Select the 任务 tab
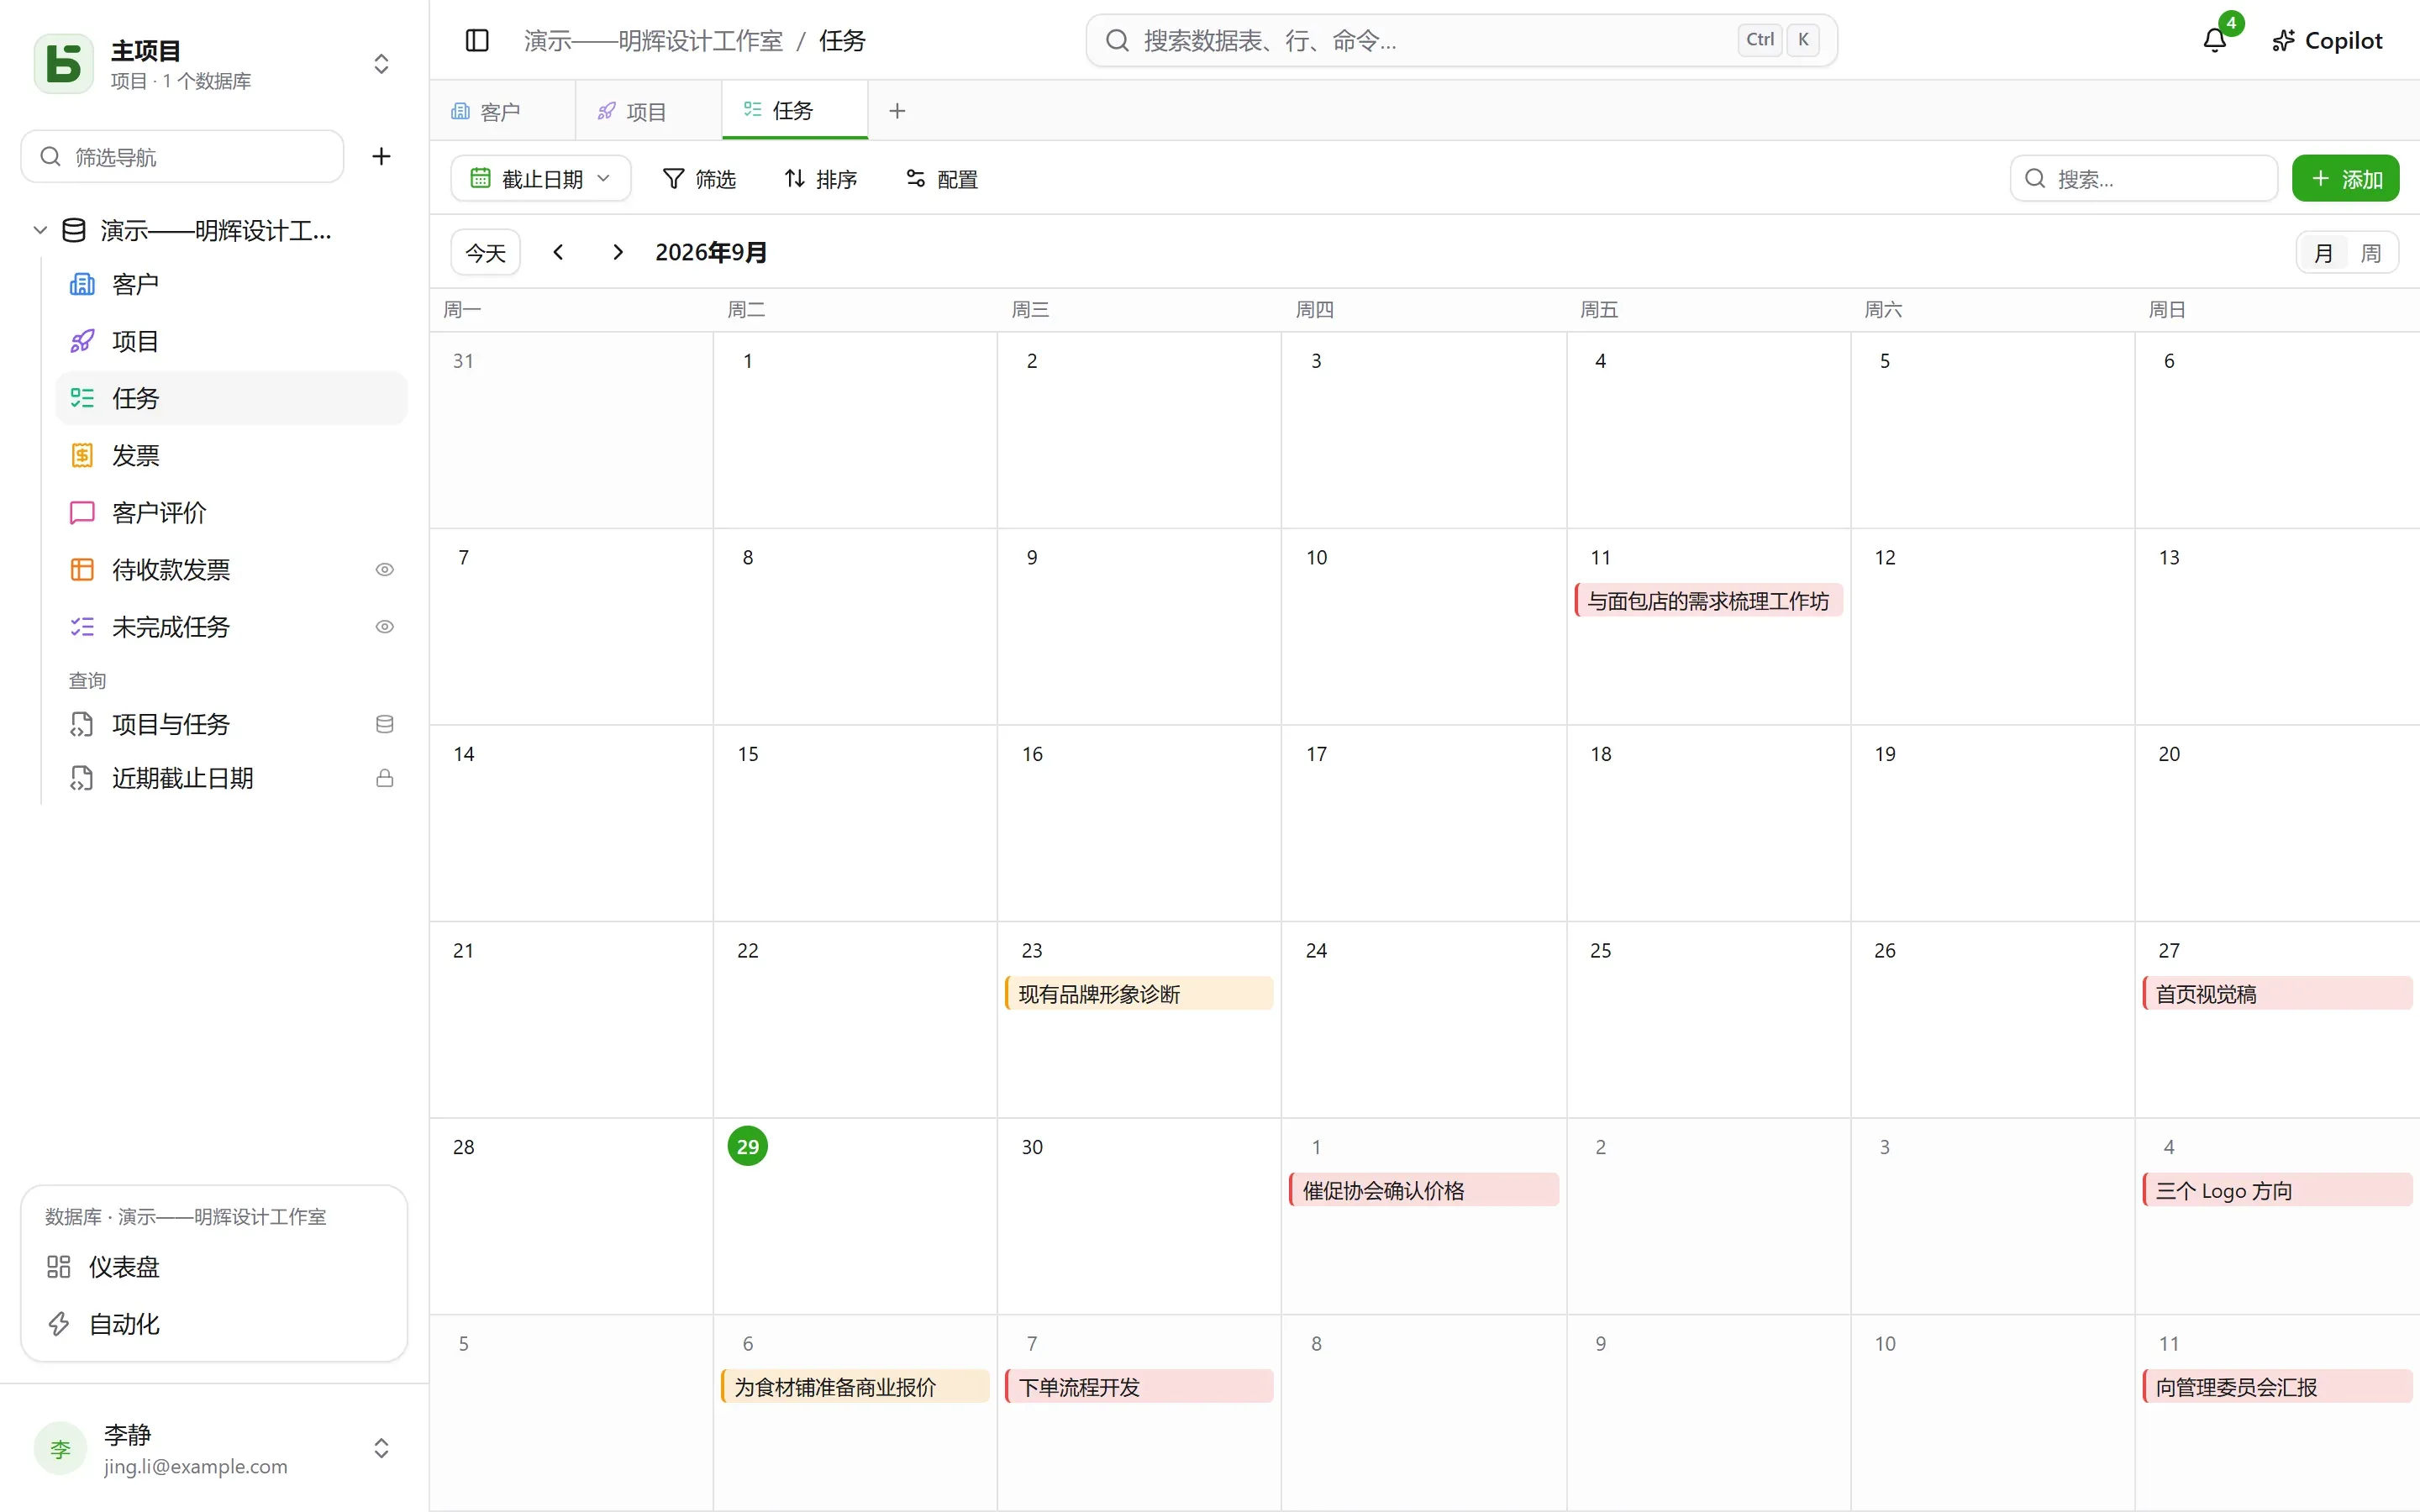Screen dimensions: 2420x1512 coord(794,111)
